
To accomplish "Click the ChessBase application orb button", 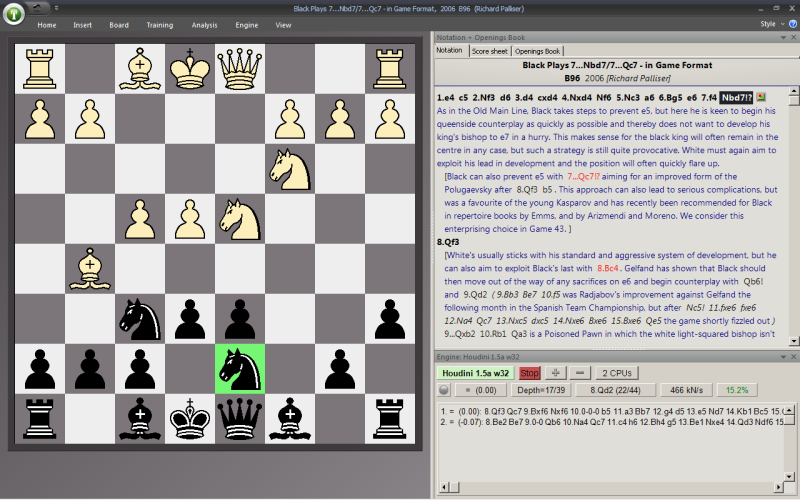I will (15, 12).
